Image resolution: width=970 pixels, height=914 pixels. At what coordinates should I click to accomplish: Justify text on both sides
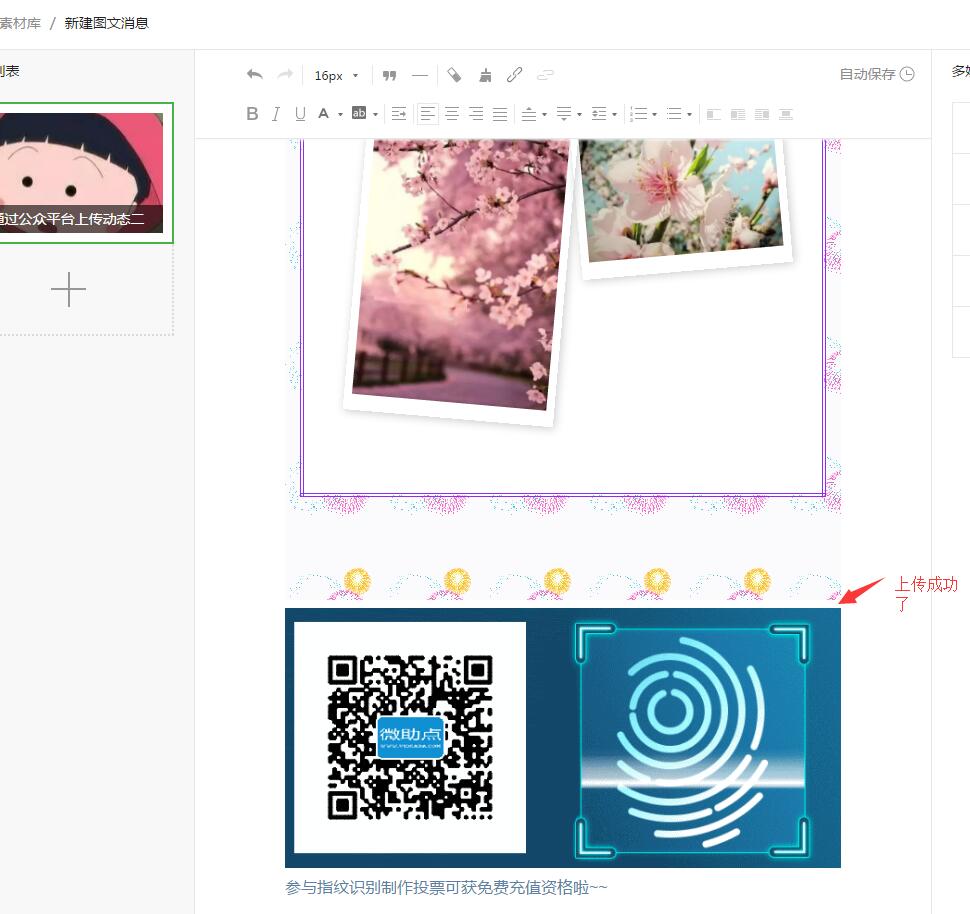pyautogui.click(x=500, y=114)
